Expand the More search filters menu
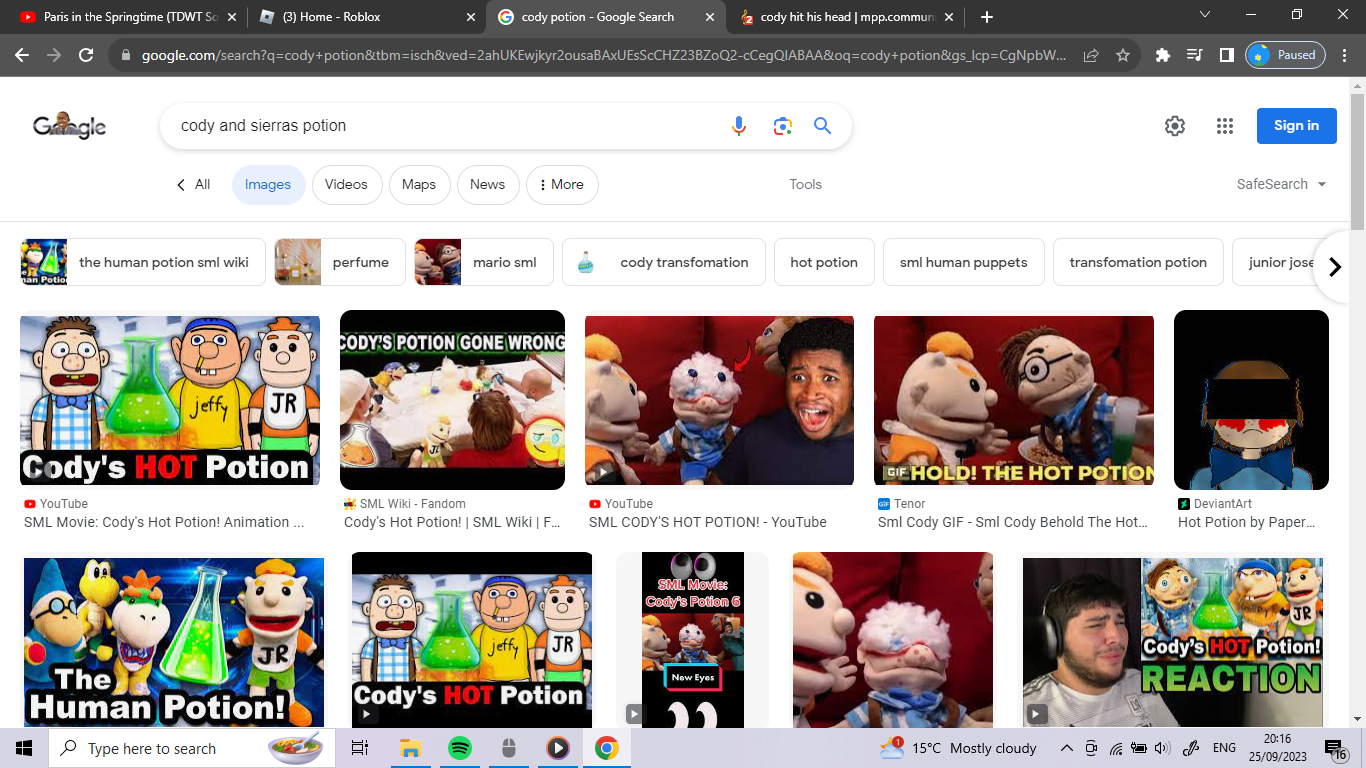The height and width of the screenshot is (768, 1366). (x=562, y=184)
